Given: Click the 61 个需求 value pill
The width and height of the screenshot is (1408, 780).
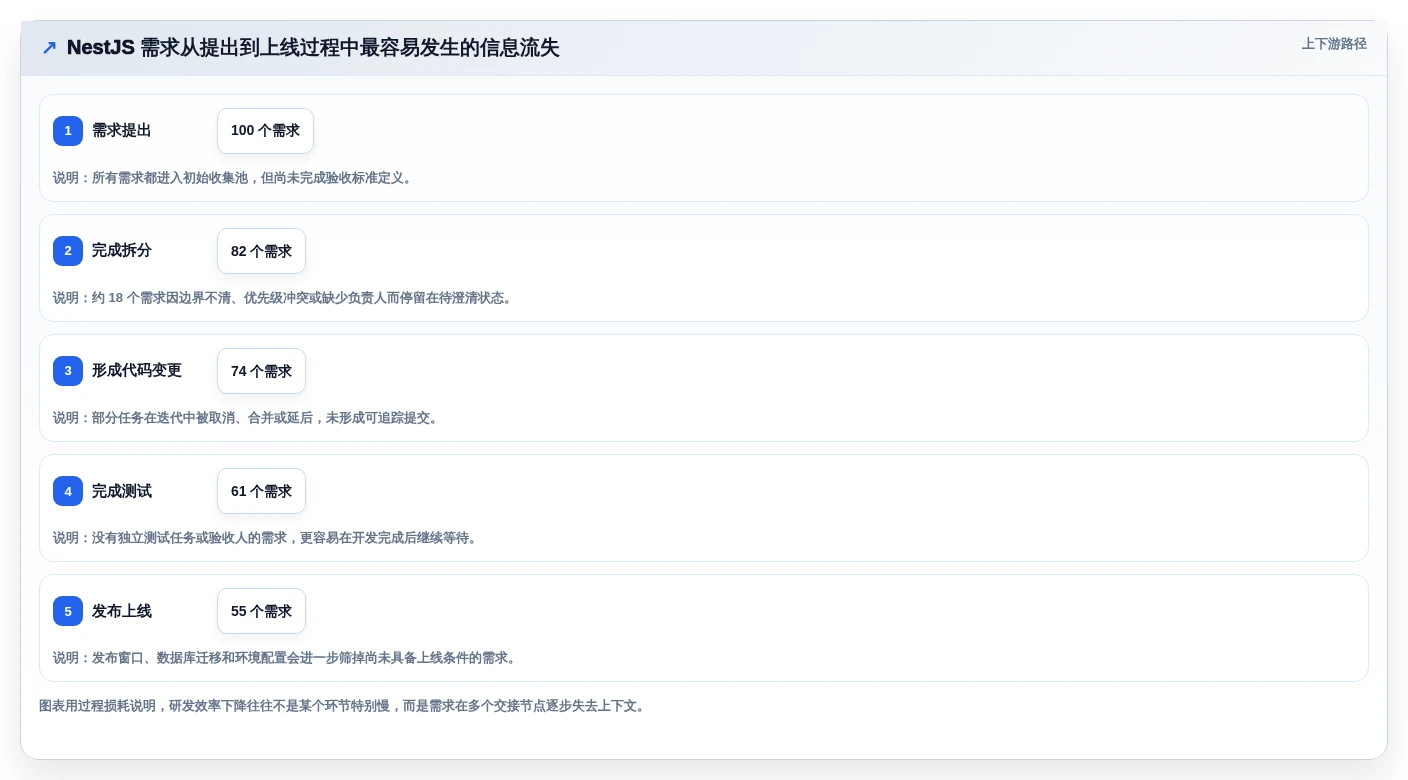Looking at the screenshot, I should 261,491.
